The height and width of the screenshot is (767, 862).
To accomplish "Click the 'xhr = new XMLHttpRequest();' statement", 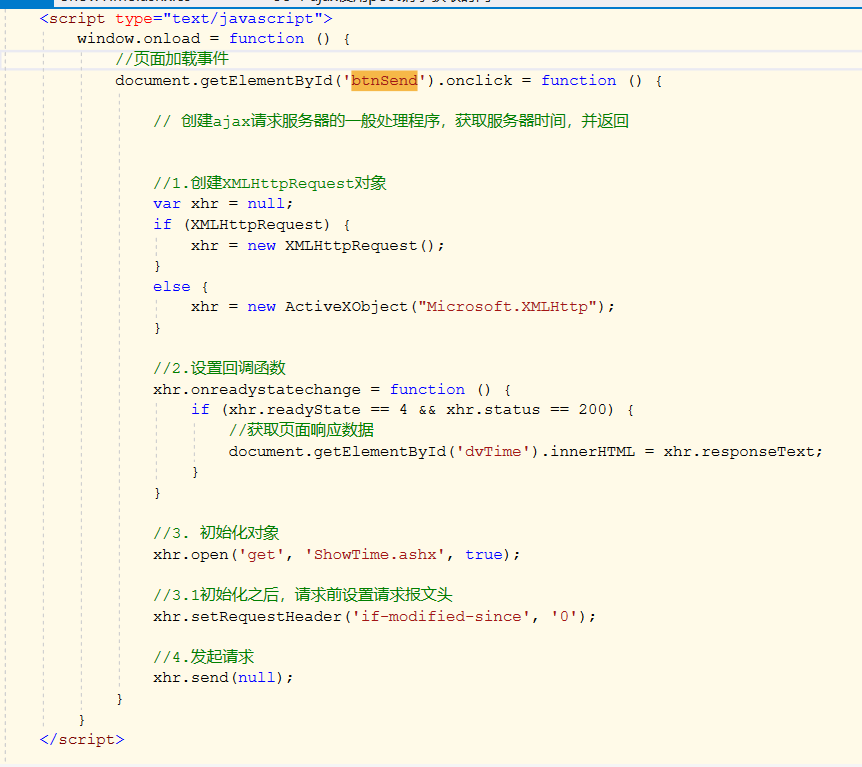I will tap(317, 245).
